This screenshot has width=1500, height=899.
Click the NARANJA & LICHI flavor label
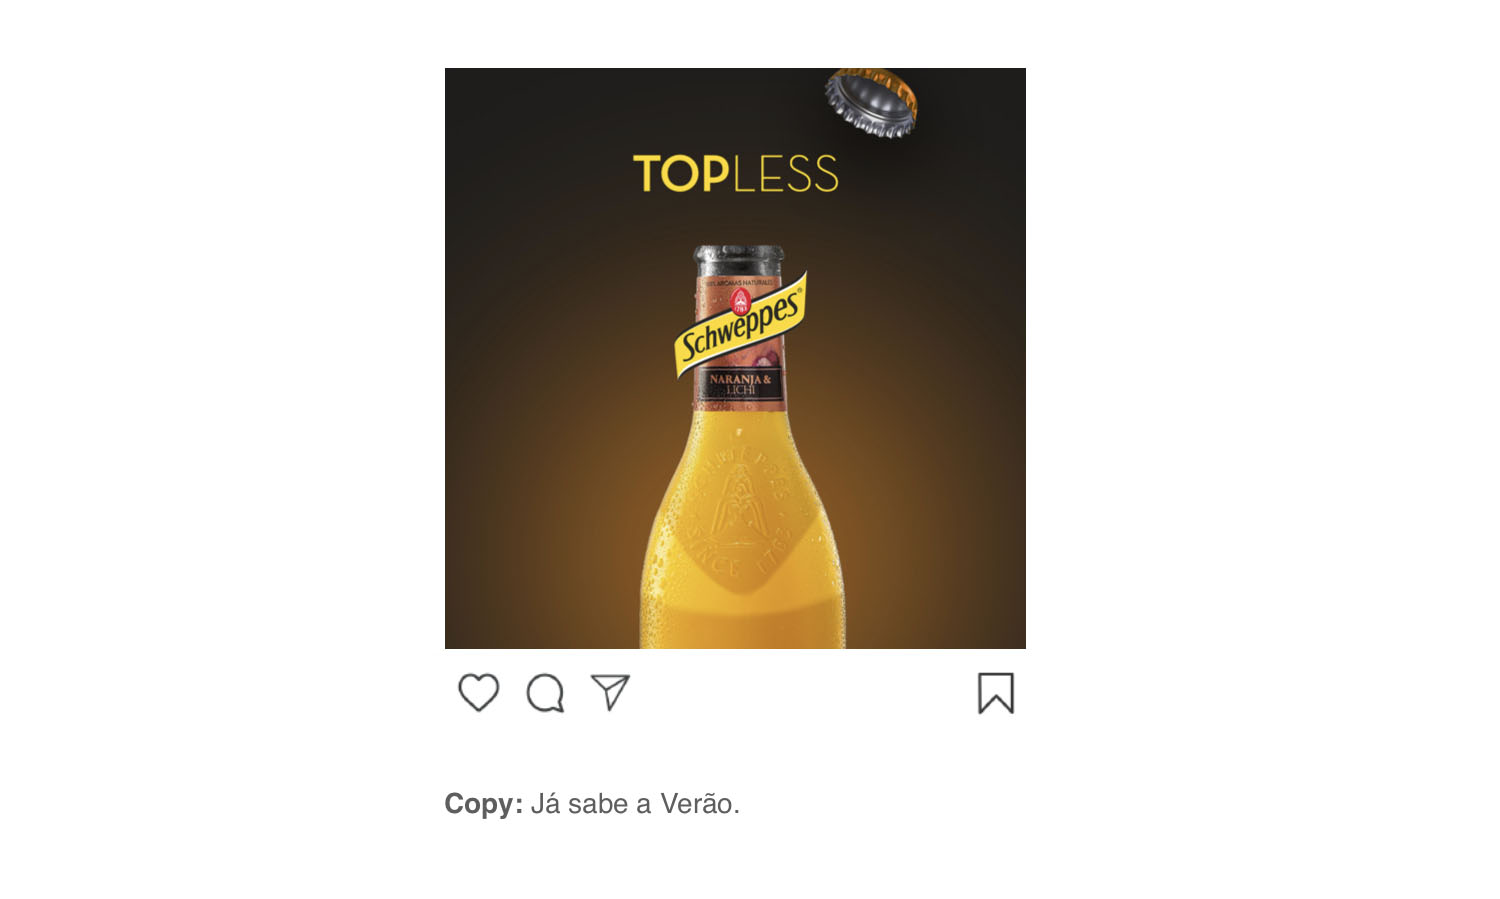[x=740, y=385]
